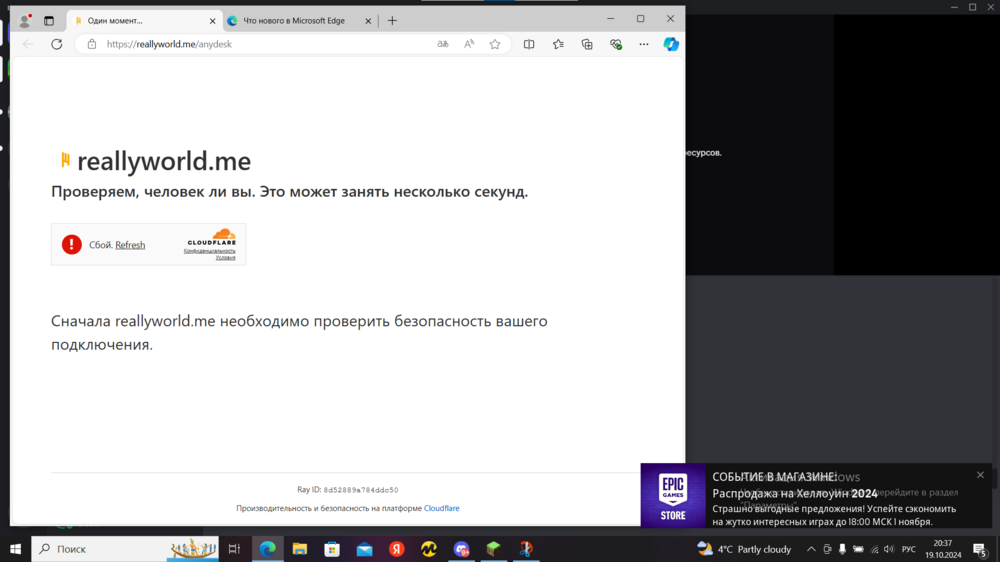Image resolution: width=1000 pixels, height=562 pixels.
Task: Open Browser essentials heart icon
Action: [x=615, y=44]
